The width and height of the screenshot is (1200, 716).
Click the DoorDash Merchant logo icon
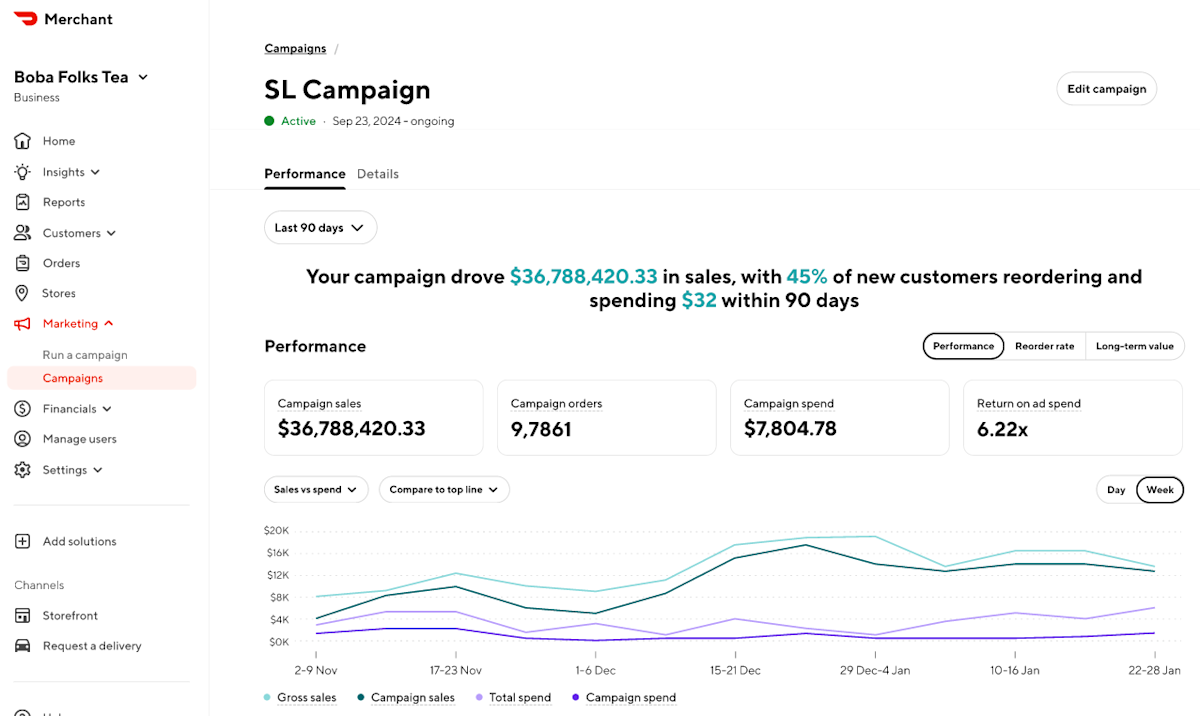coord(26,19)
